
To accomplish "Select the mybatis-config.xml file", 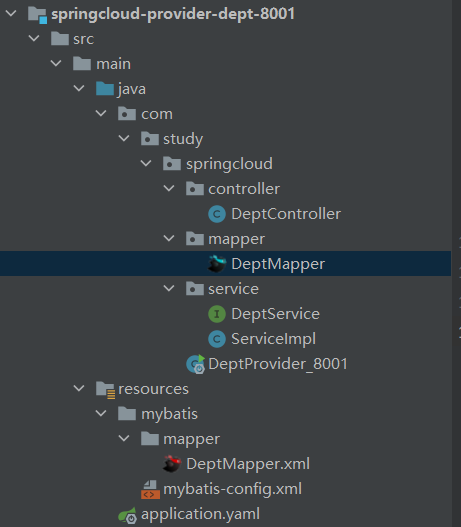I will click(x=233, y=489).
